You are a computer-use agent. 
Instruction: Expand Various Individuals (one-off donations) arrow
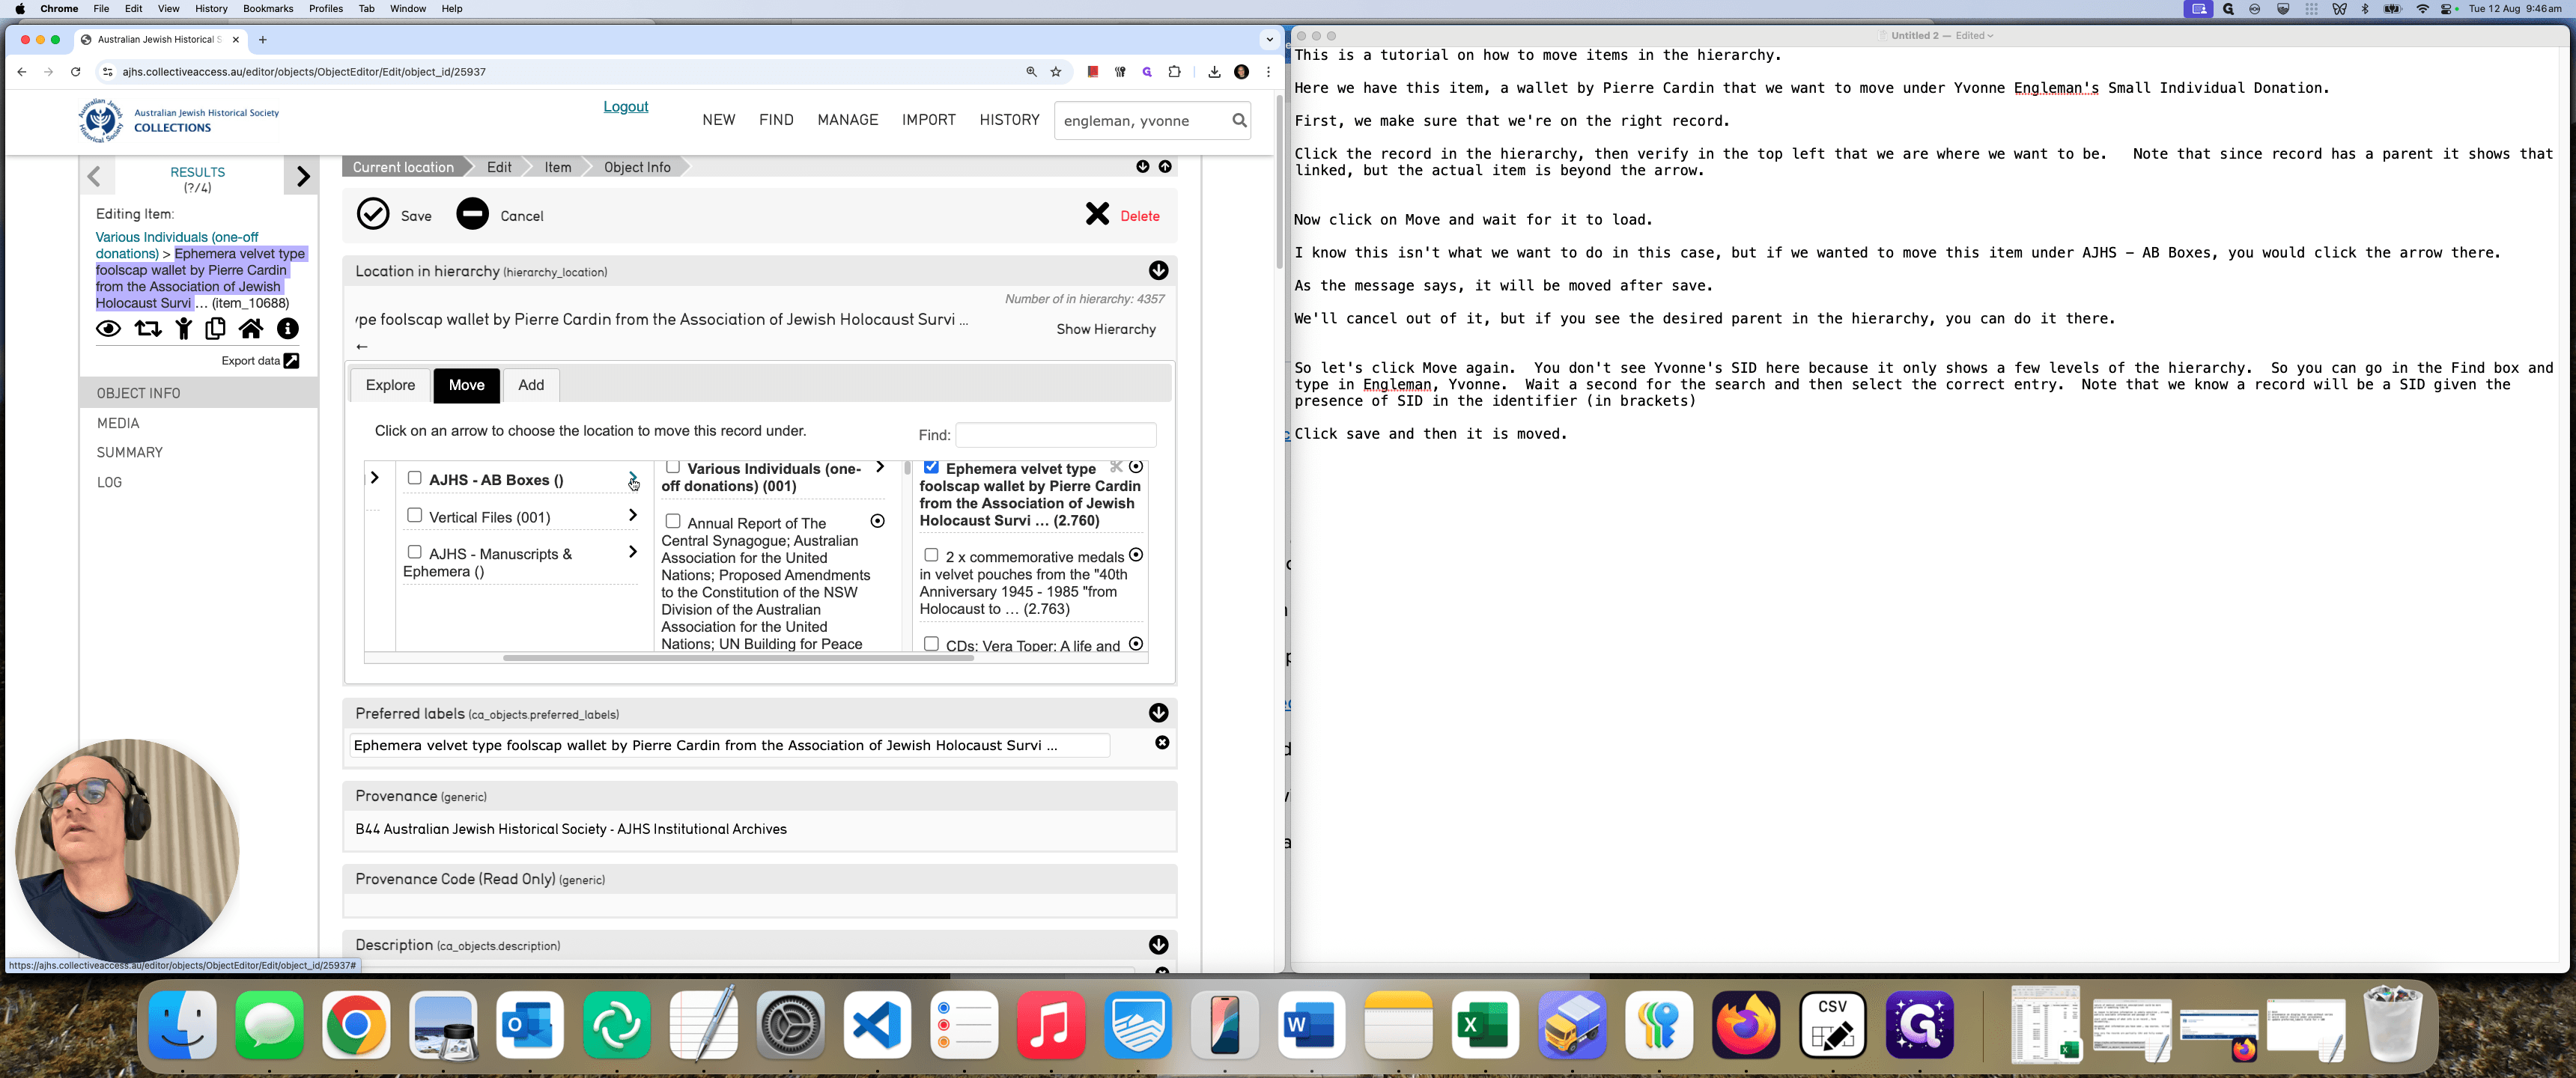tap(880, 467)
